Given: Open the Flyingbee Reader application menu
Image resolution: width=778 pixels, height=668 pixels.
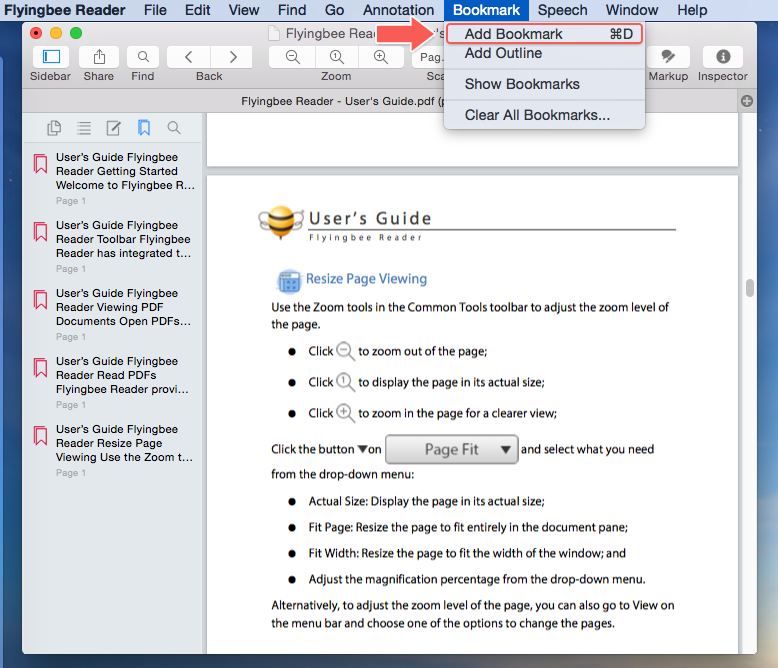Looking at the screenshot, I should point(65,10).
